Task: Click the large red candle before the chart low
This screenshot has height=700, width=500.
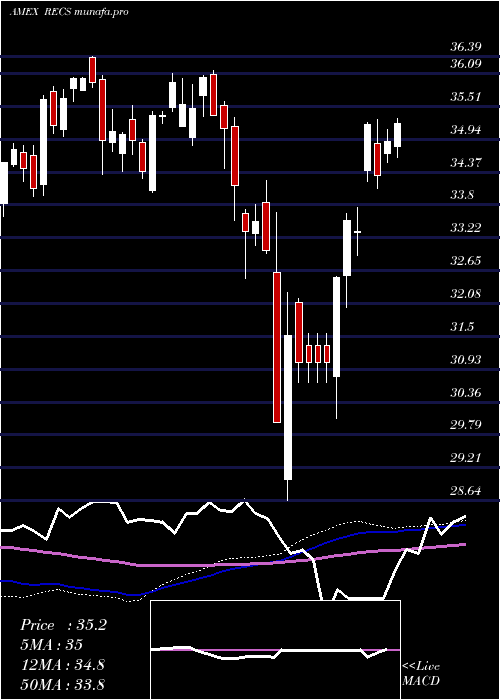Action: point(277,347)
